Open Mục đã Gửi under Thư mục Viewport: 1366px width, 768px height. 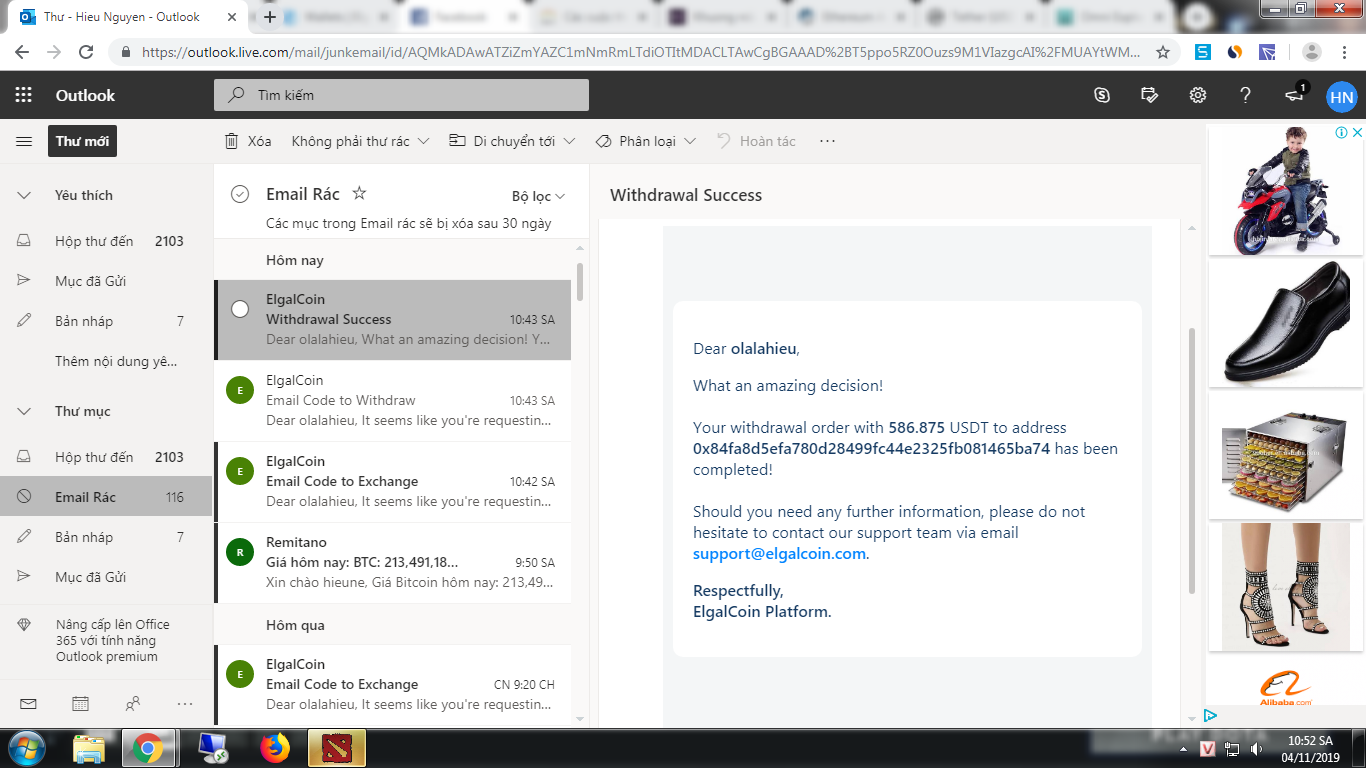coord(106,577)
